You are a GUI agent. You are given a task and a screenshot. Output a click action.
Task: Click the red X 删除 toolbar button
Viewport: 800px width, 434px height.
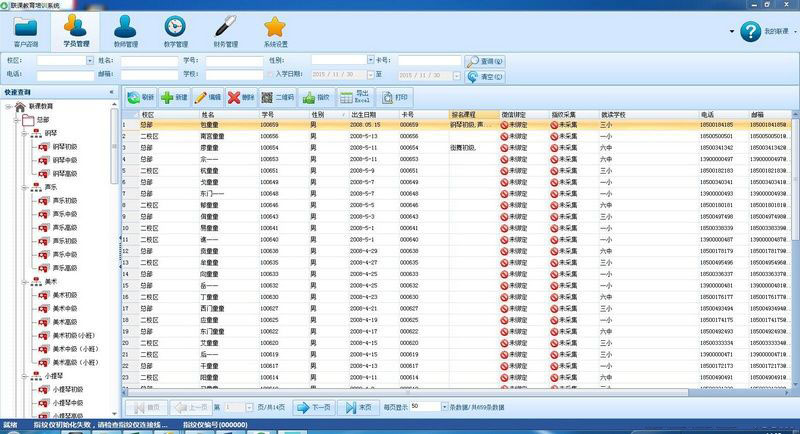point(241,97)
